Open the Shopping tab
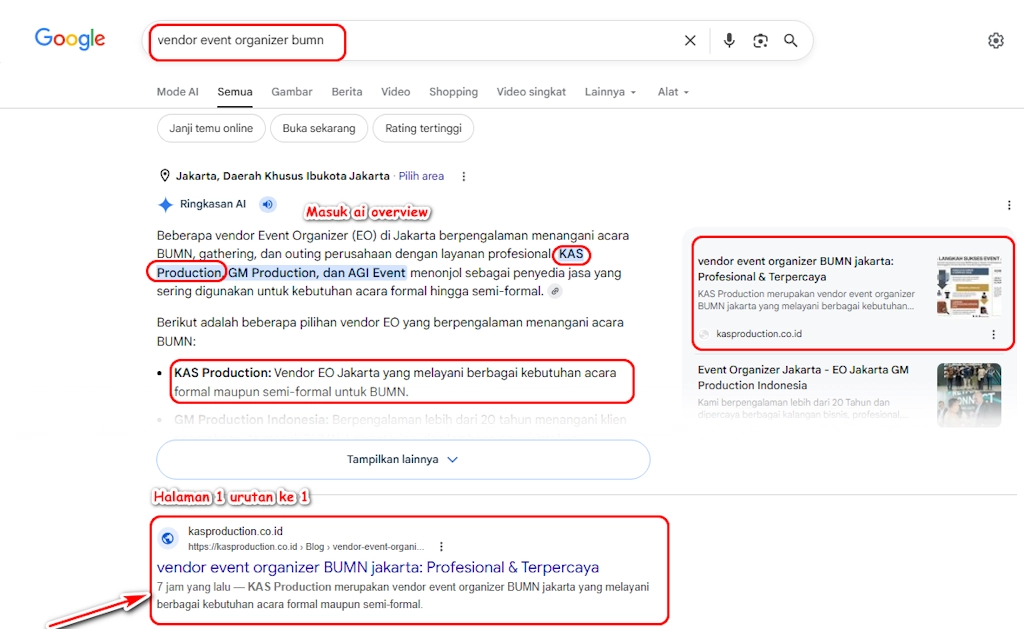 [x=453, y=92]
